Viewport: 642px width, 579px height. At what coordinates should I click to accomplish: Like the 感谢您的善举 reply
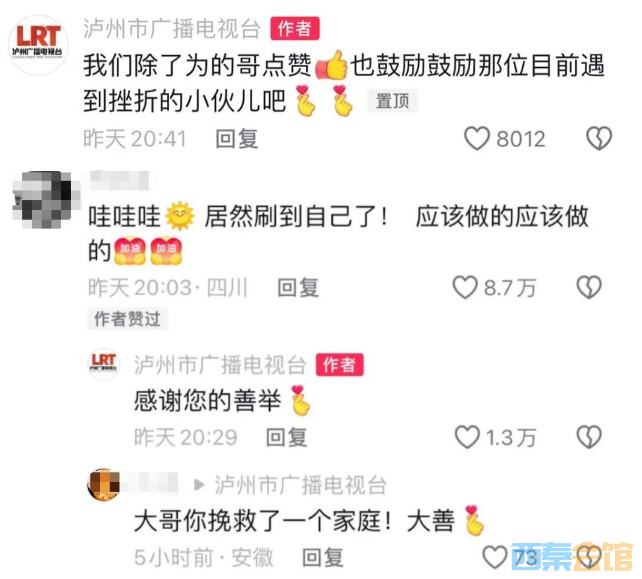[467, 437]
